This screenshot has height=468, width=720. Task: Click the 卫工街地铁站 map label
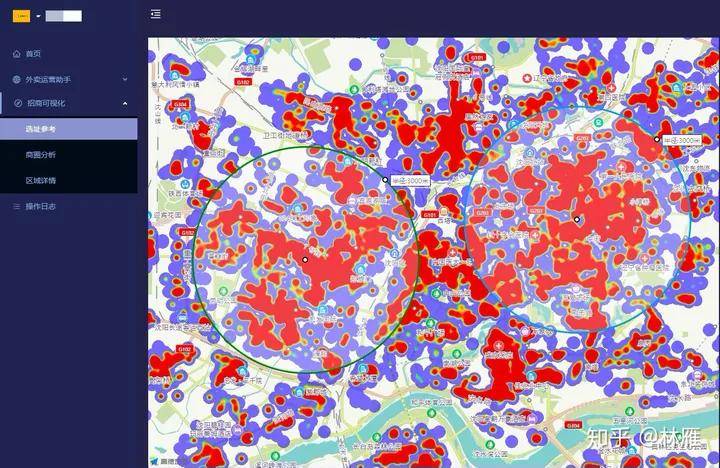pyautogui.click(x=285, y=135)
